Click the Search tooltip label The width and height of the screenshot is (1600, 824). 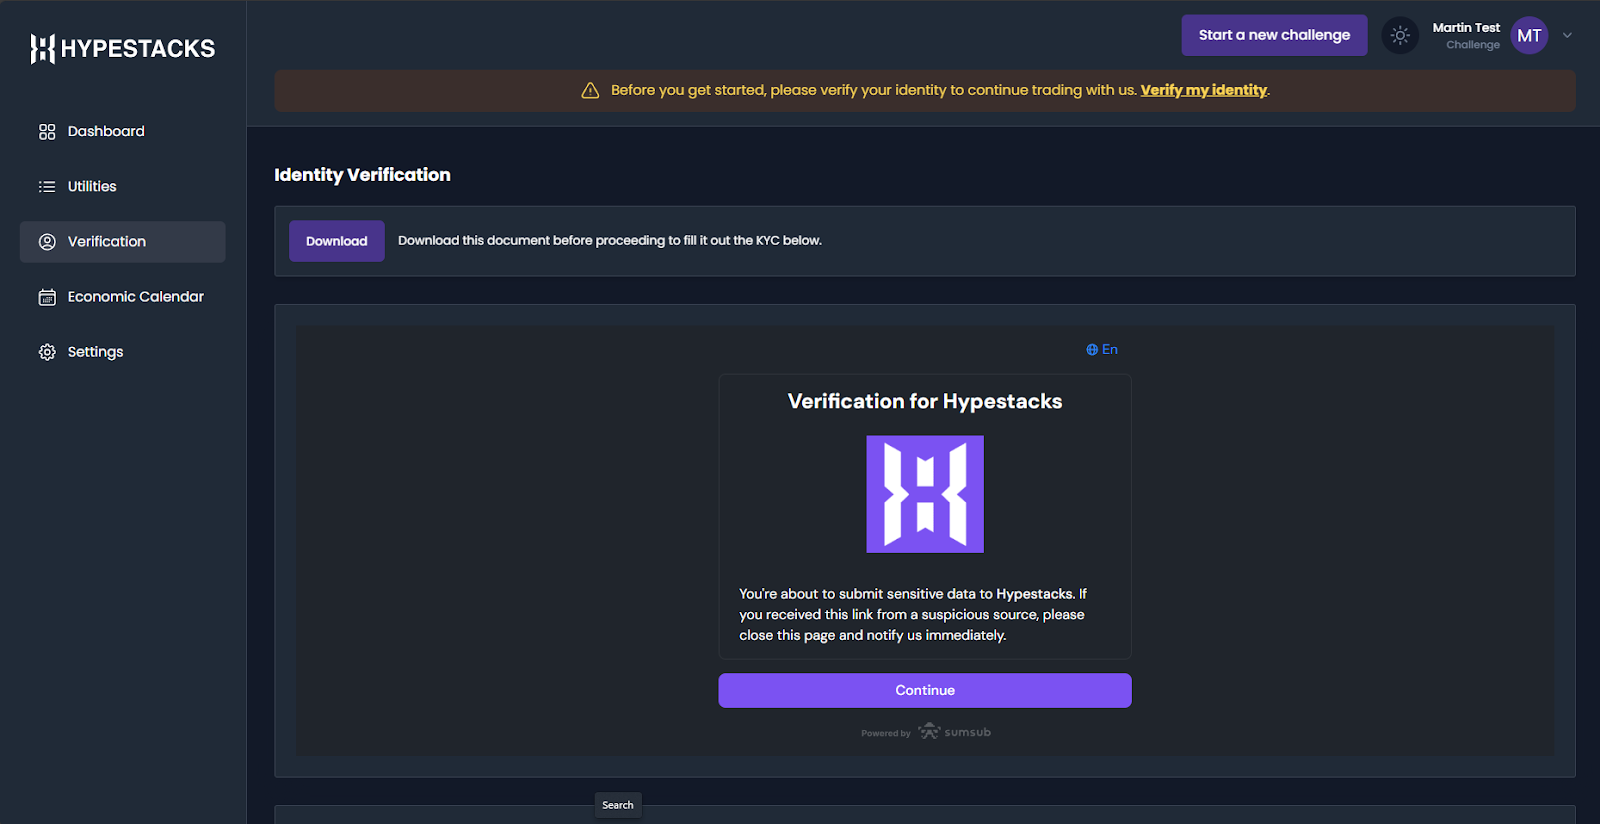tap(618, 805)
